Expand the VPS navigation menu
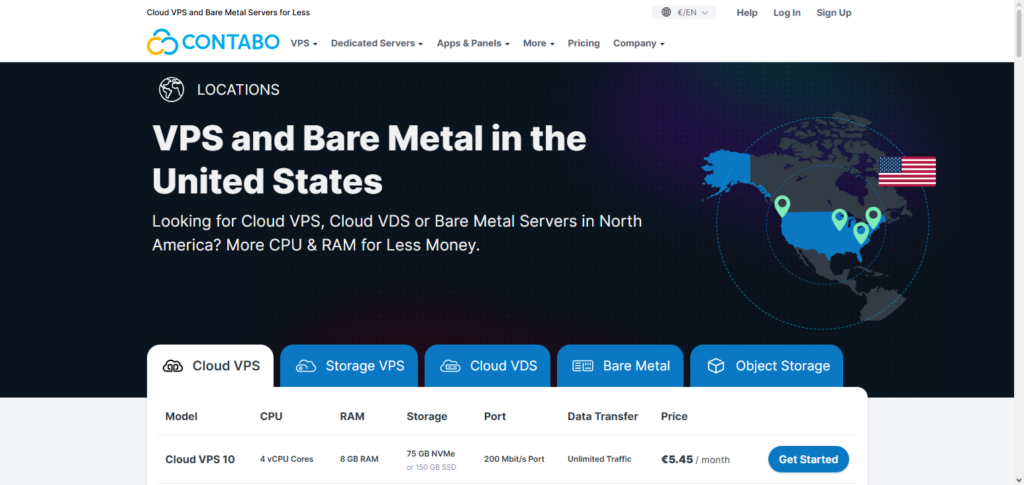Viewport: 1024px width, 485px height. point(304,44)
